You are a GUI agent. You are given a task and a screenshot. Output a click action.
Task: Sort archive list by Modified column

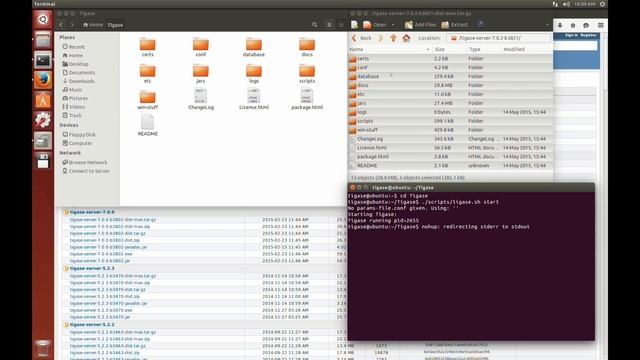point(527,49)
